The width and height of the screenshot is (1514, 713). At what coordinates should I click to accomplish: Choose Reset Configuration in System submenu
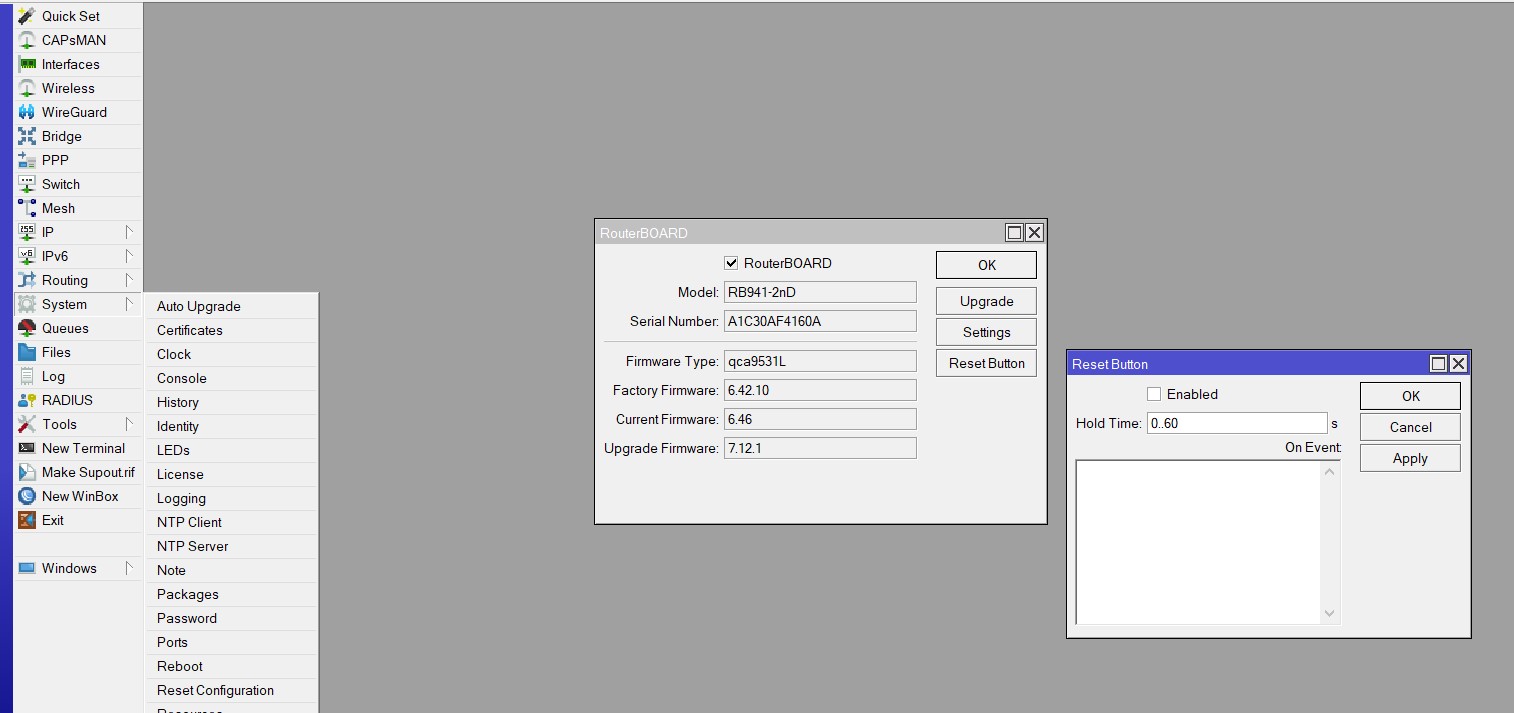(232, 690)
